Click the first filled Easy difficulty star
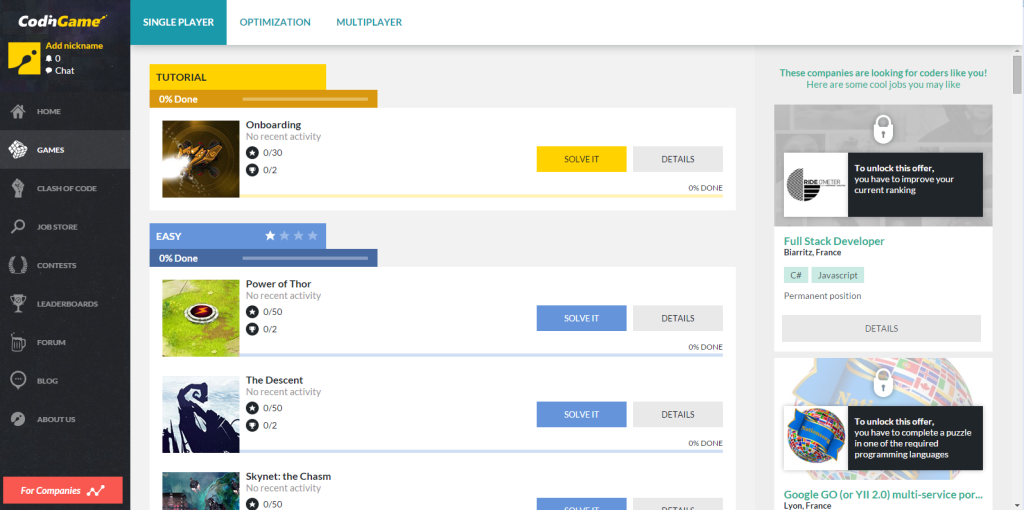Image resolution: width=1024 pixels, height=510 pixels. click(270, 236)
